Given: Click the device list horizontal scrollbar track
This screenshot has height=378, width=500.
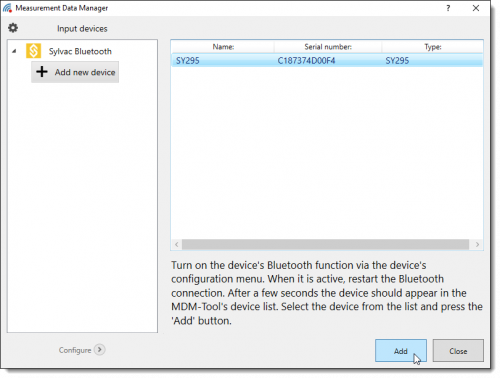Looking at the screenshot, I should [x=325, y=244].
